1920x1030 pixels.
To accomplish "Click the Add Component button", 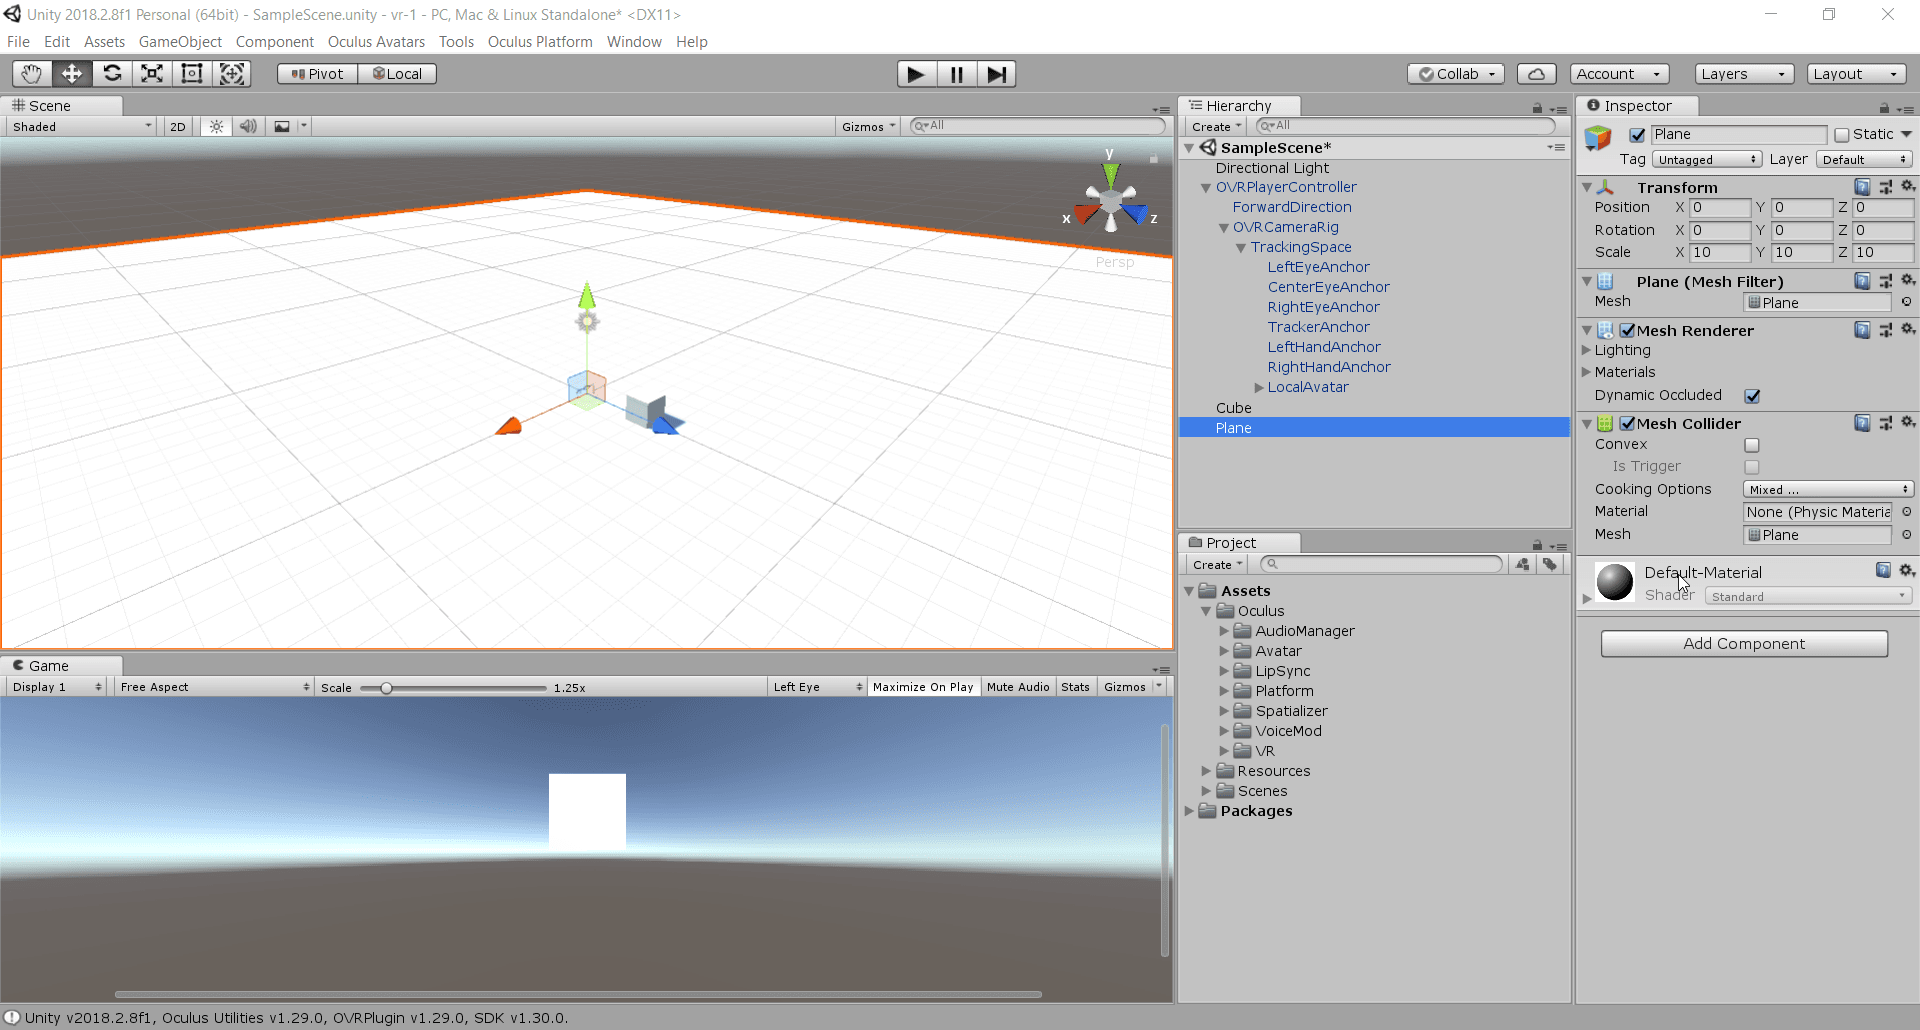I will point(1744,644).
